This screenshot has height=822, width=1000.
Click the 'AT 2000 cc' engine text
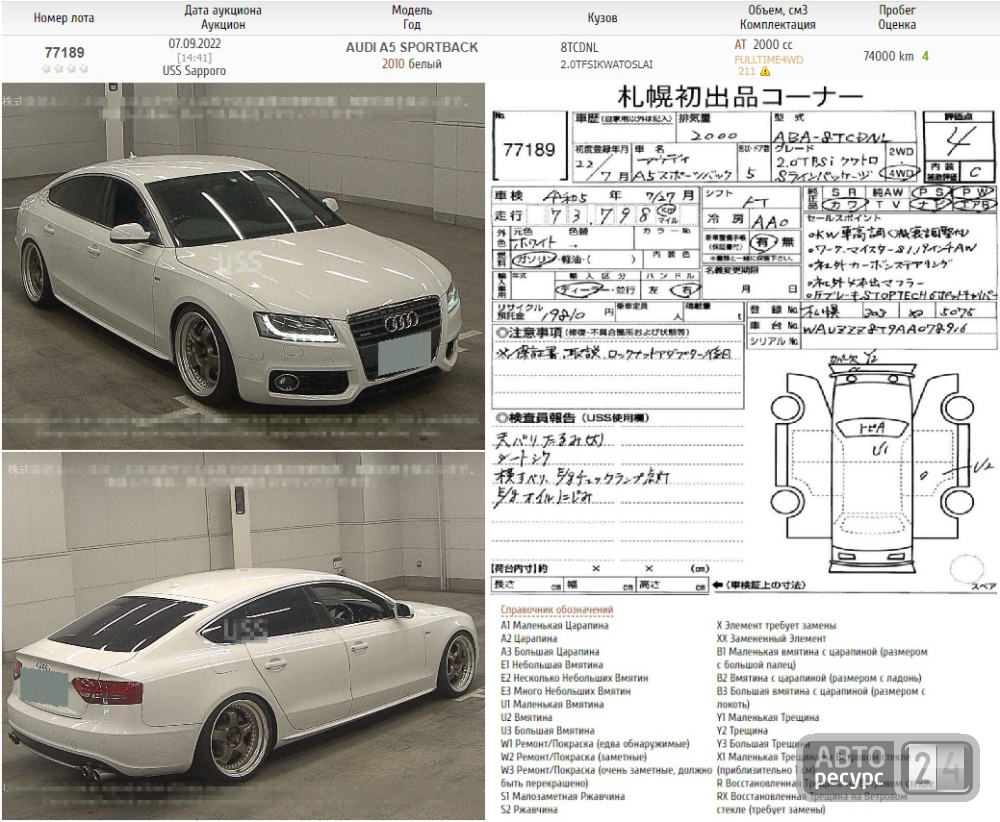tap(763, 45)
